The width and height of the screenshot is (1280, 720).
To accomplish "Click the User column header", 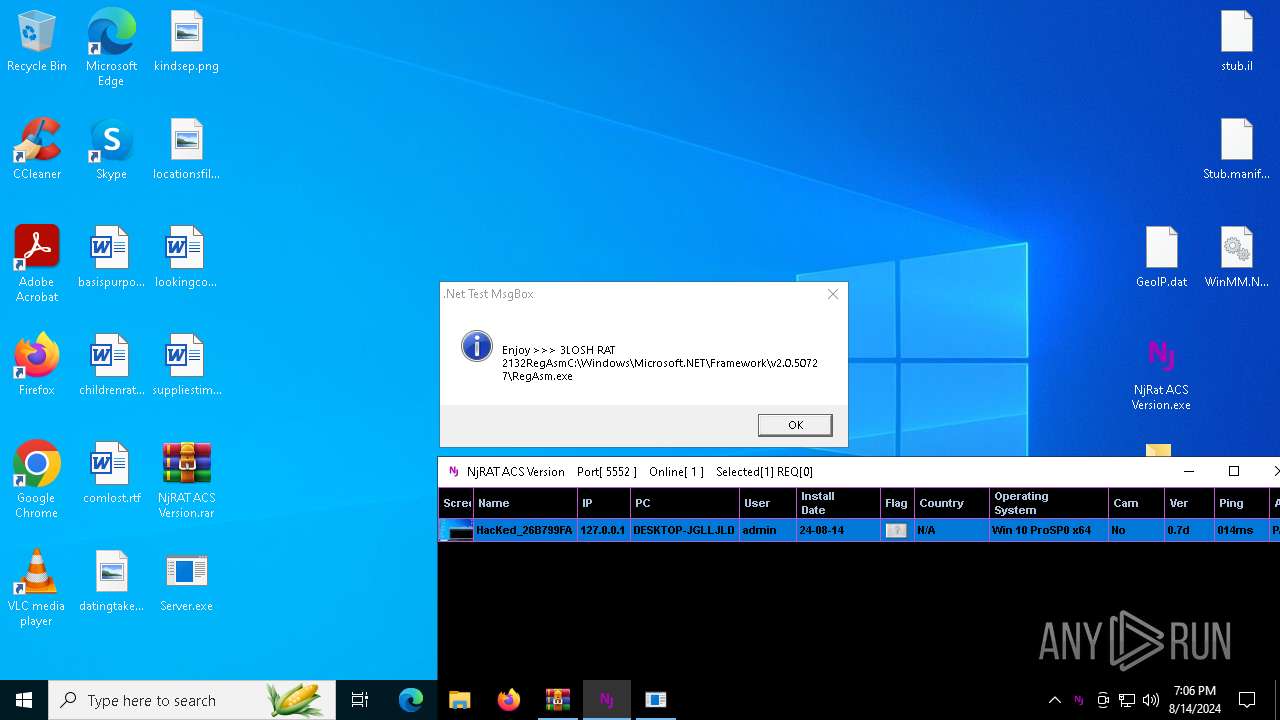I will (767, 503).
